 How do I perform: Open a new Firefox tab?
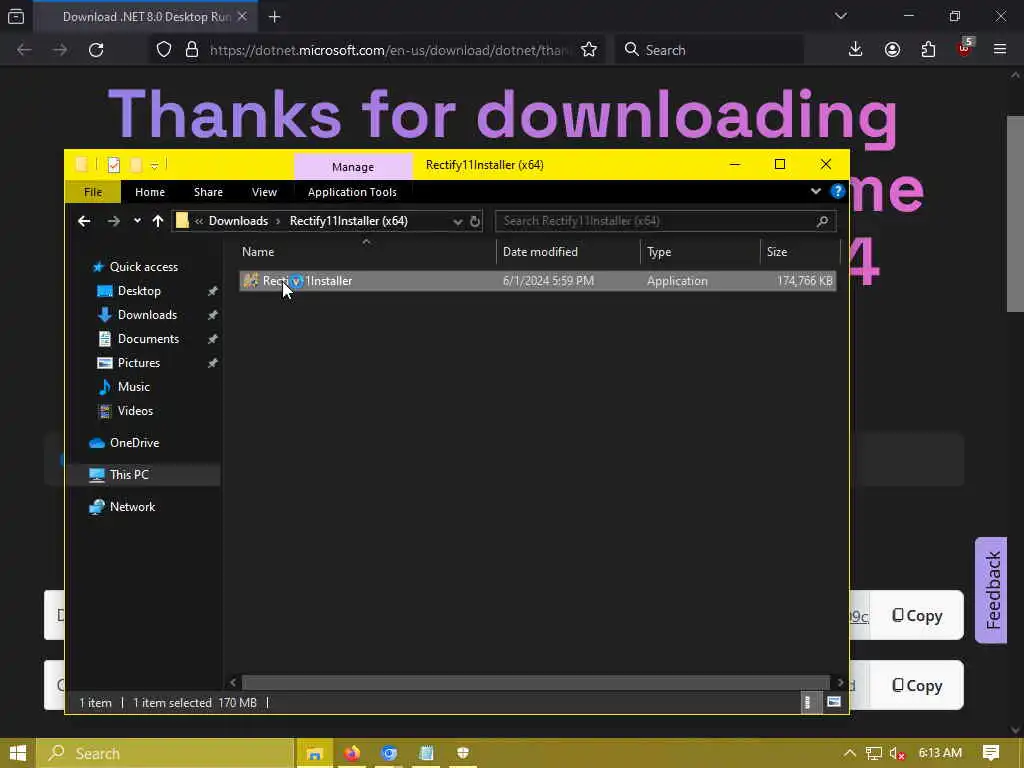274,17
